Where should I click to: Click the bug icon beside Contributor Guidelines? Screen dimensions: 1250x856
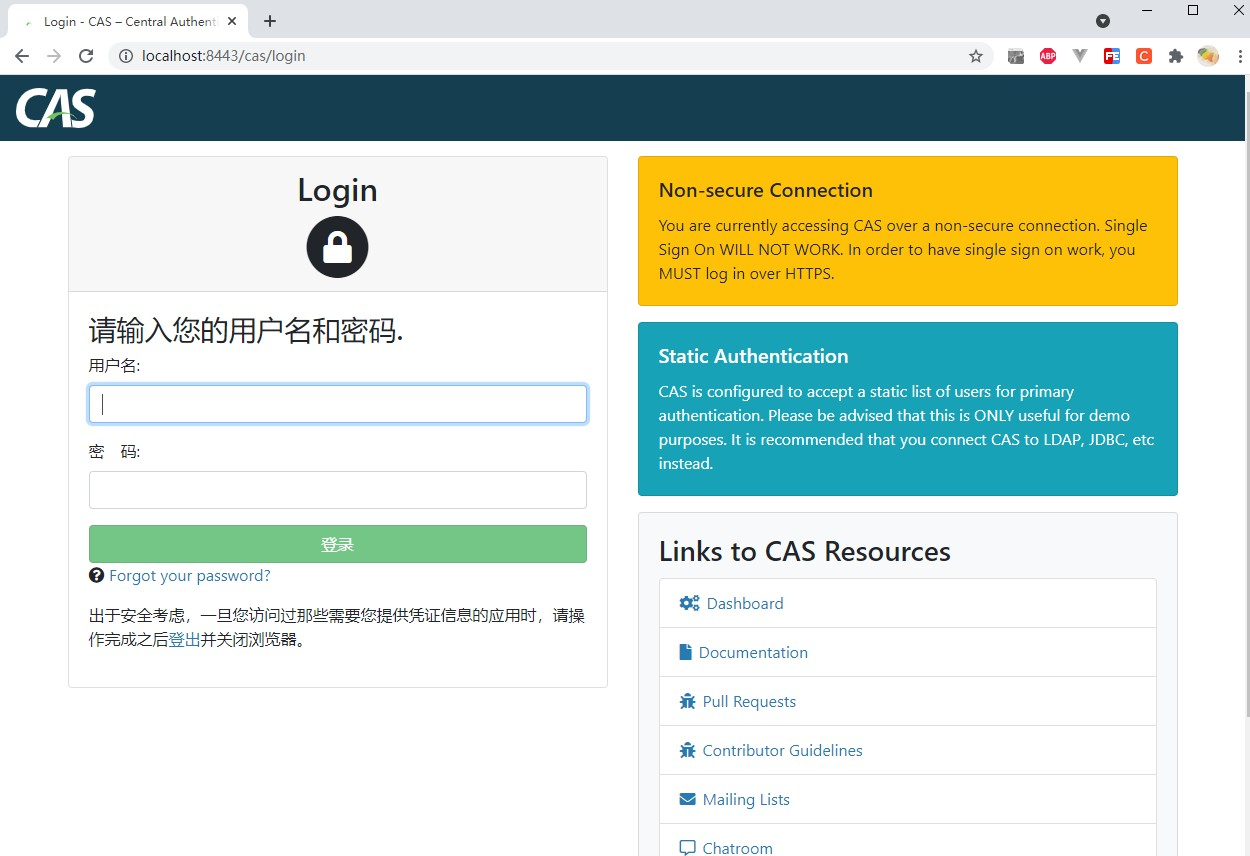[687, 750]
